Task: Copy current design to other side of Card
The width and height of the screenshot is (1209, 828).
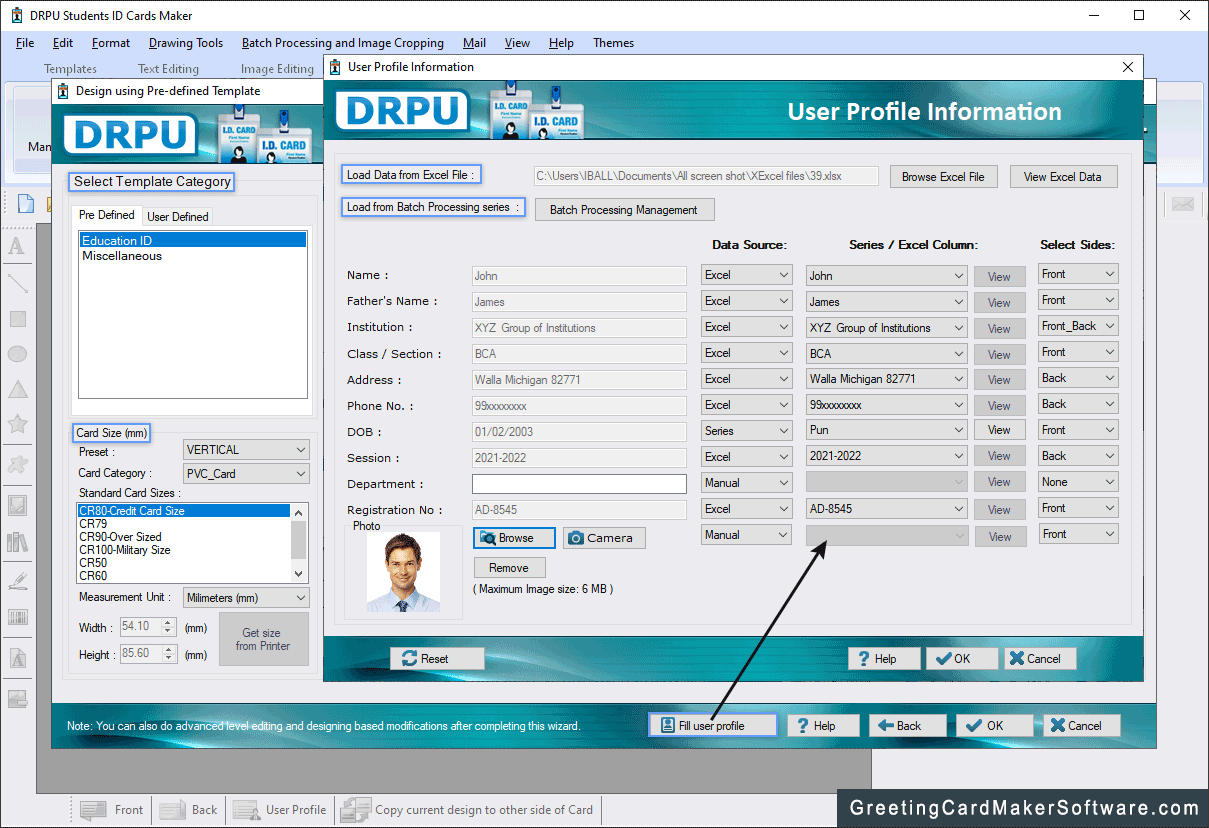Action: coord(468,810)
